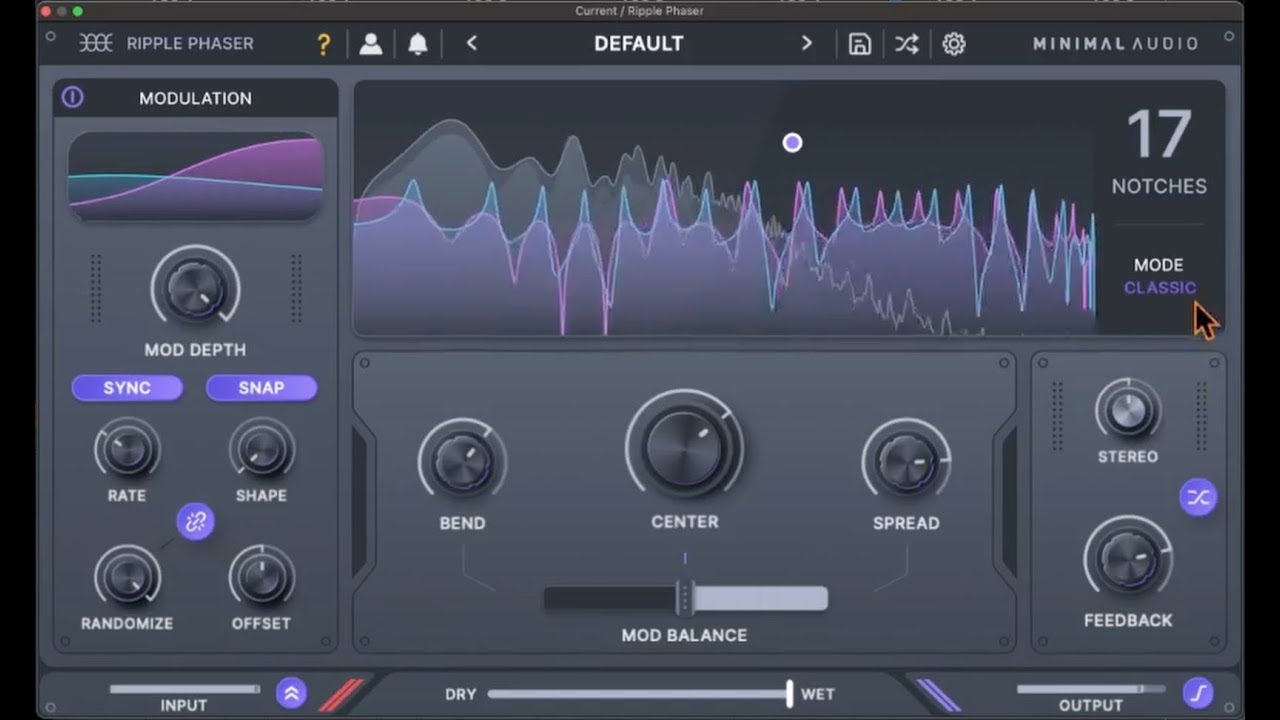Click the RIPPLE PHASER title text
This screenshot has width=1280, height=720.
[x=190, y=44]
